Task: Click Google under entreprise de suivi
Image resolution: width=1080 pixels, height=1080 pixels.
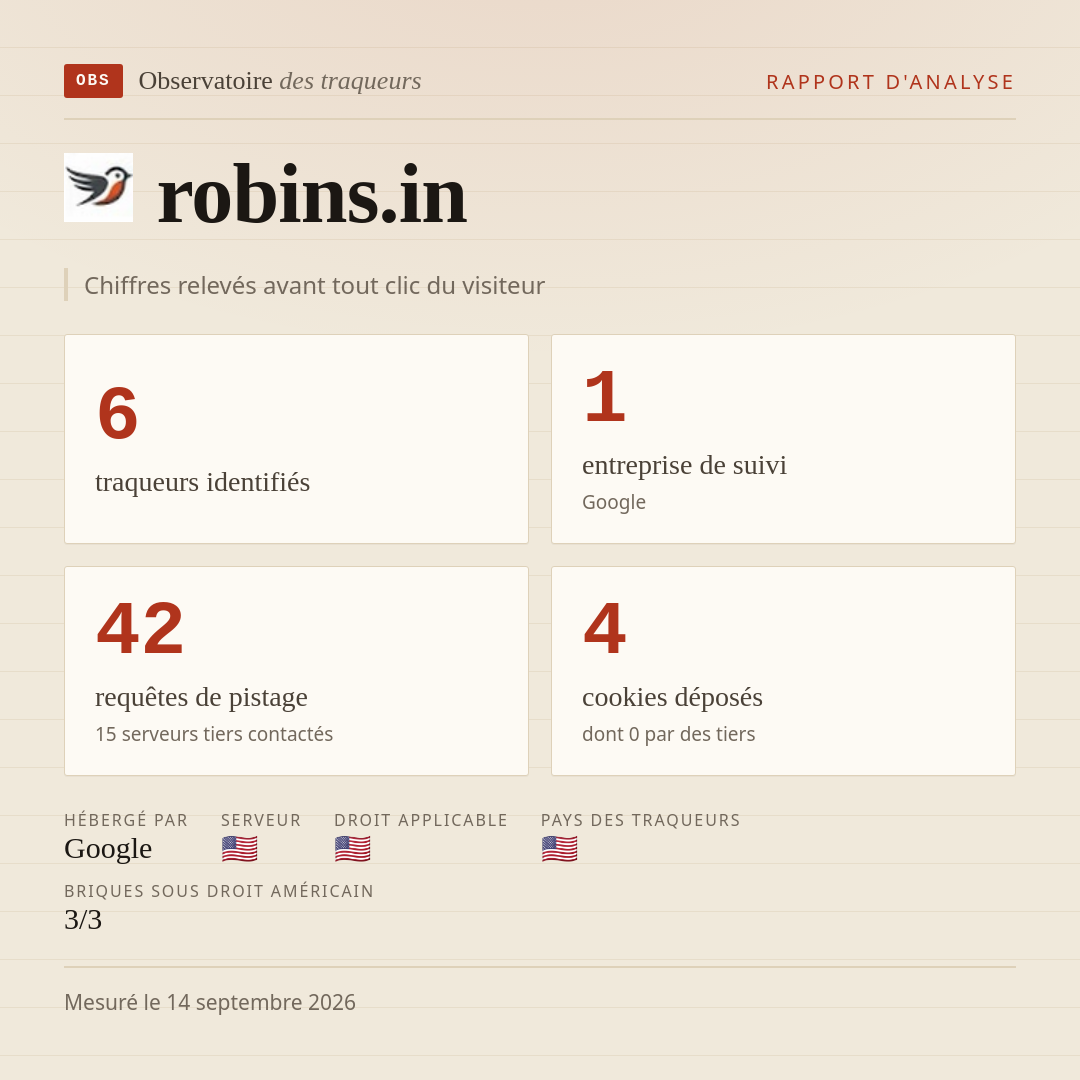Action: click(614, 502)
